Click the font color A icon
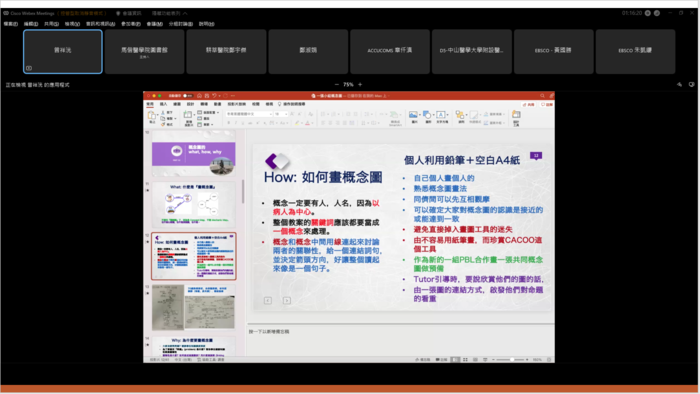 click(x=307, y=123)
